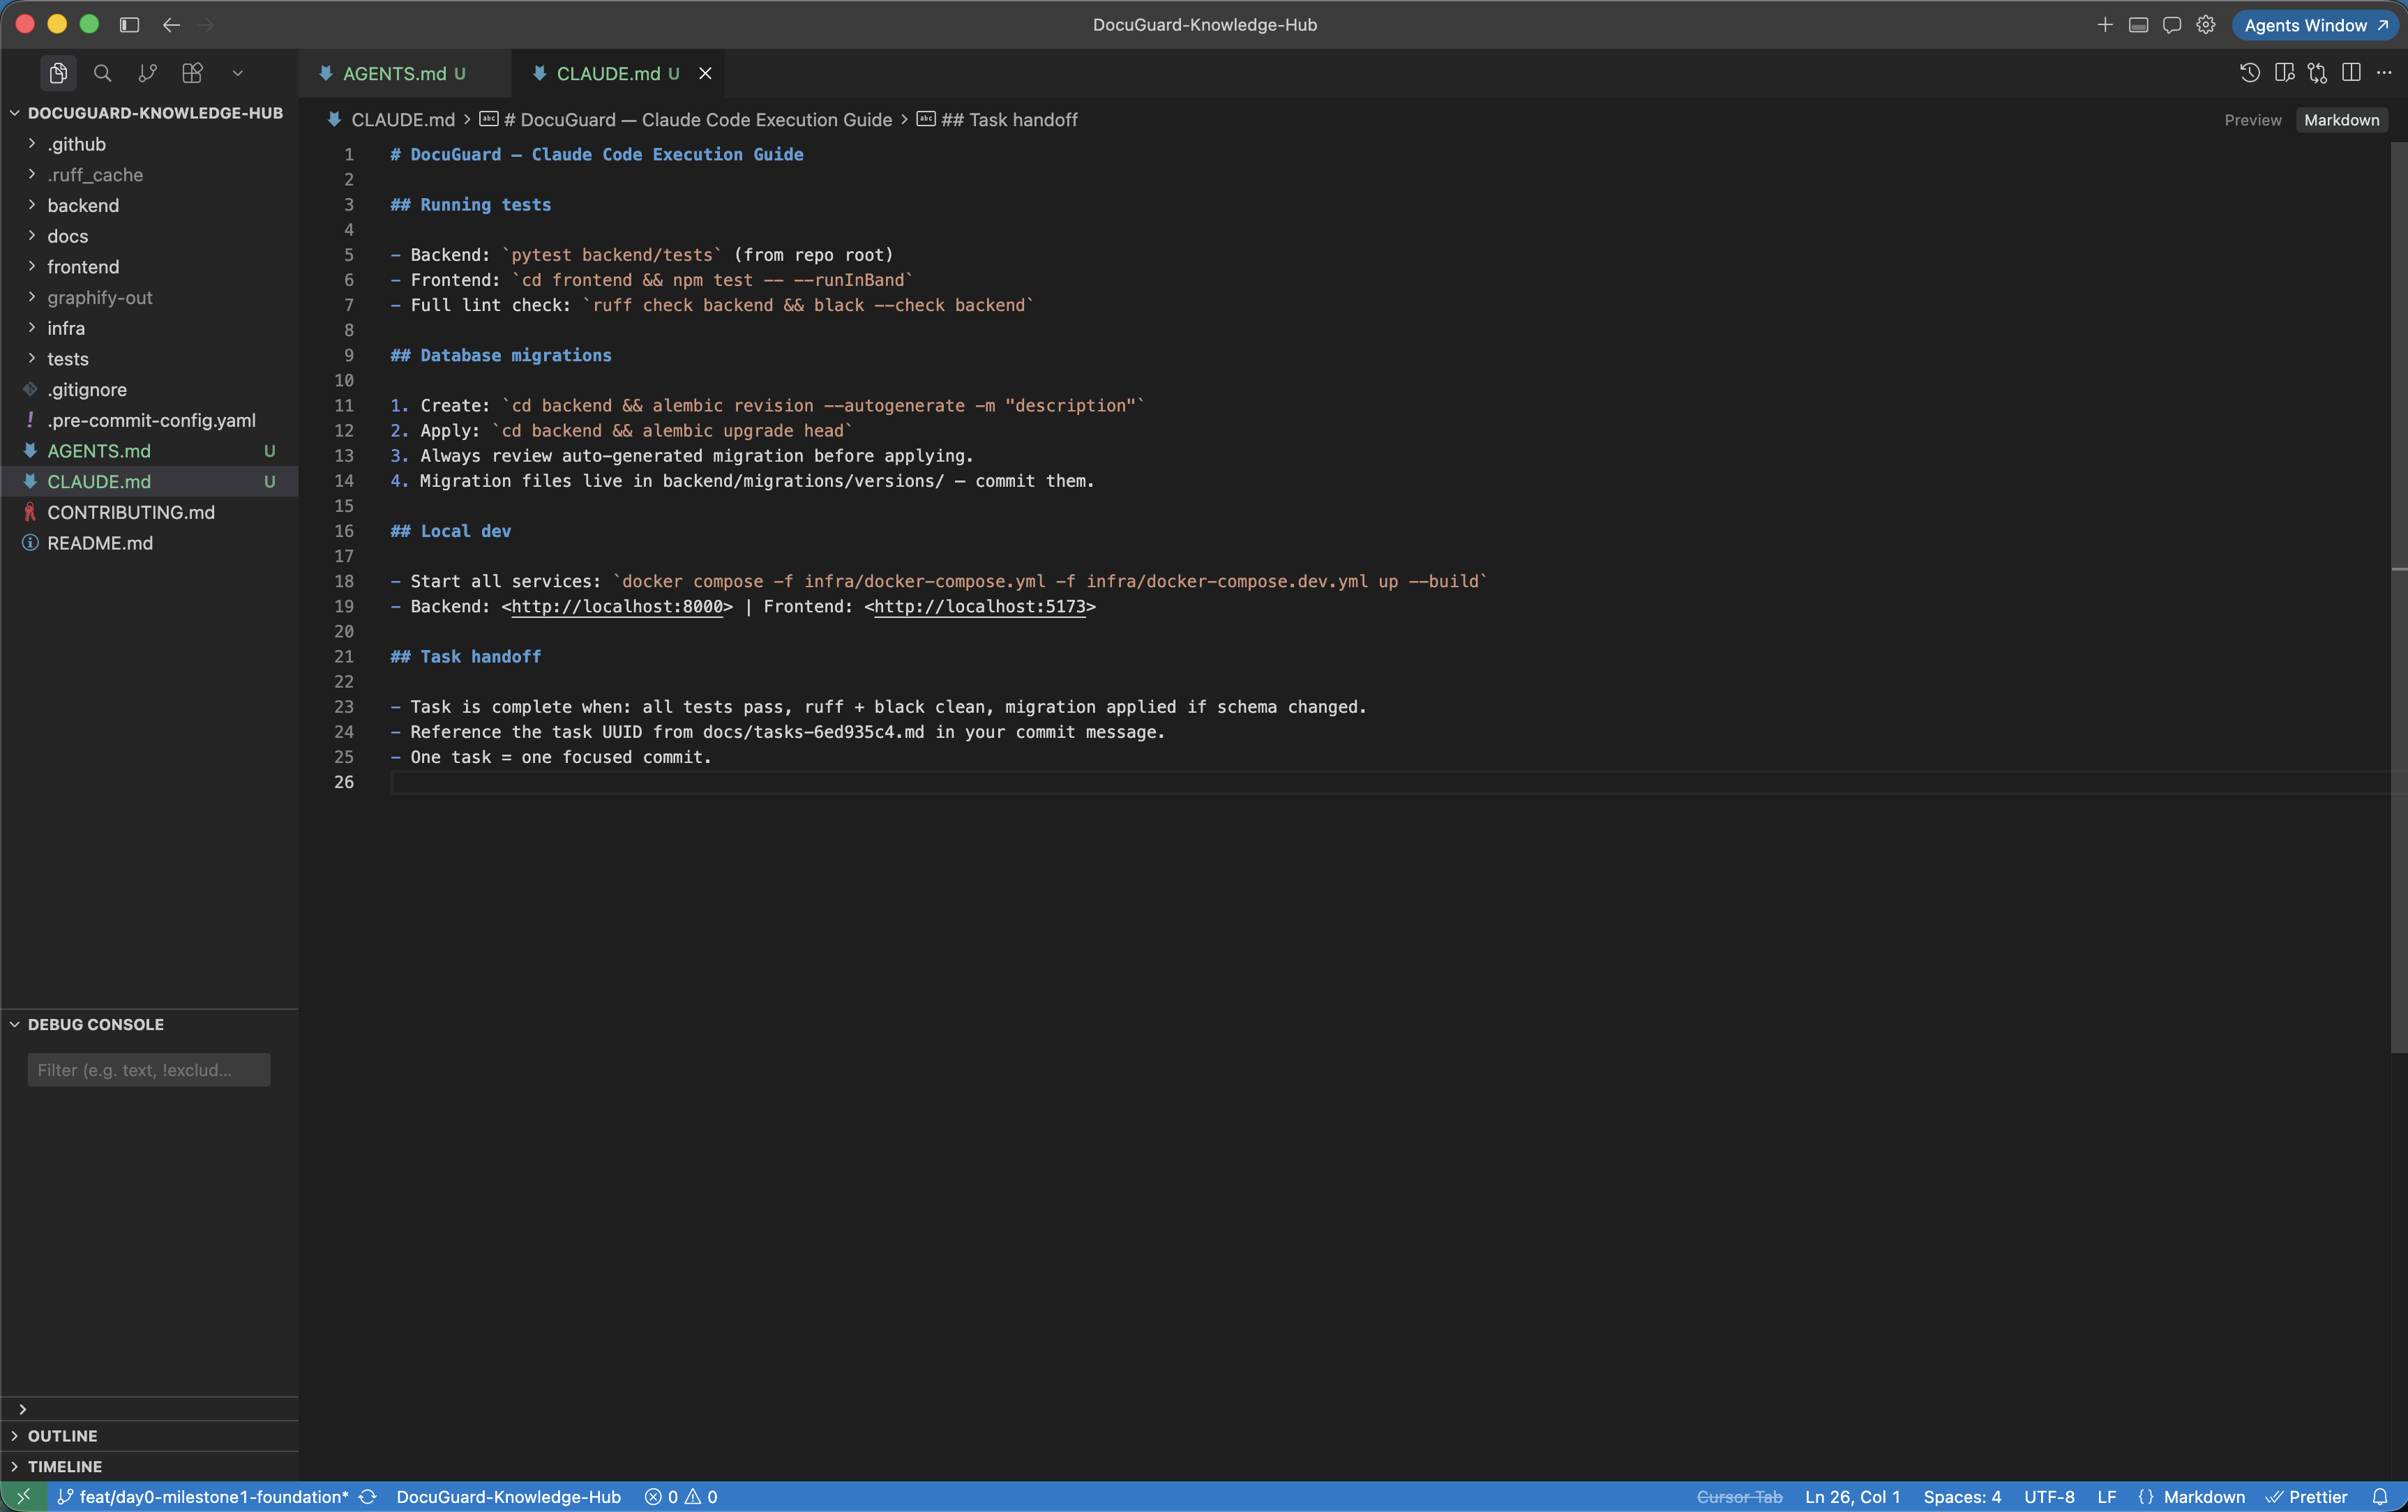2408x1512 pixels.
Task: Expand the infra folder
Action: point(149,328)
